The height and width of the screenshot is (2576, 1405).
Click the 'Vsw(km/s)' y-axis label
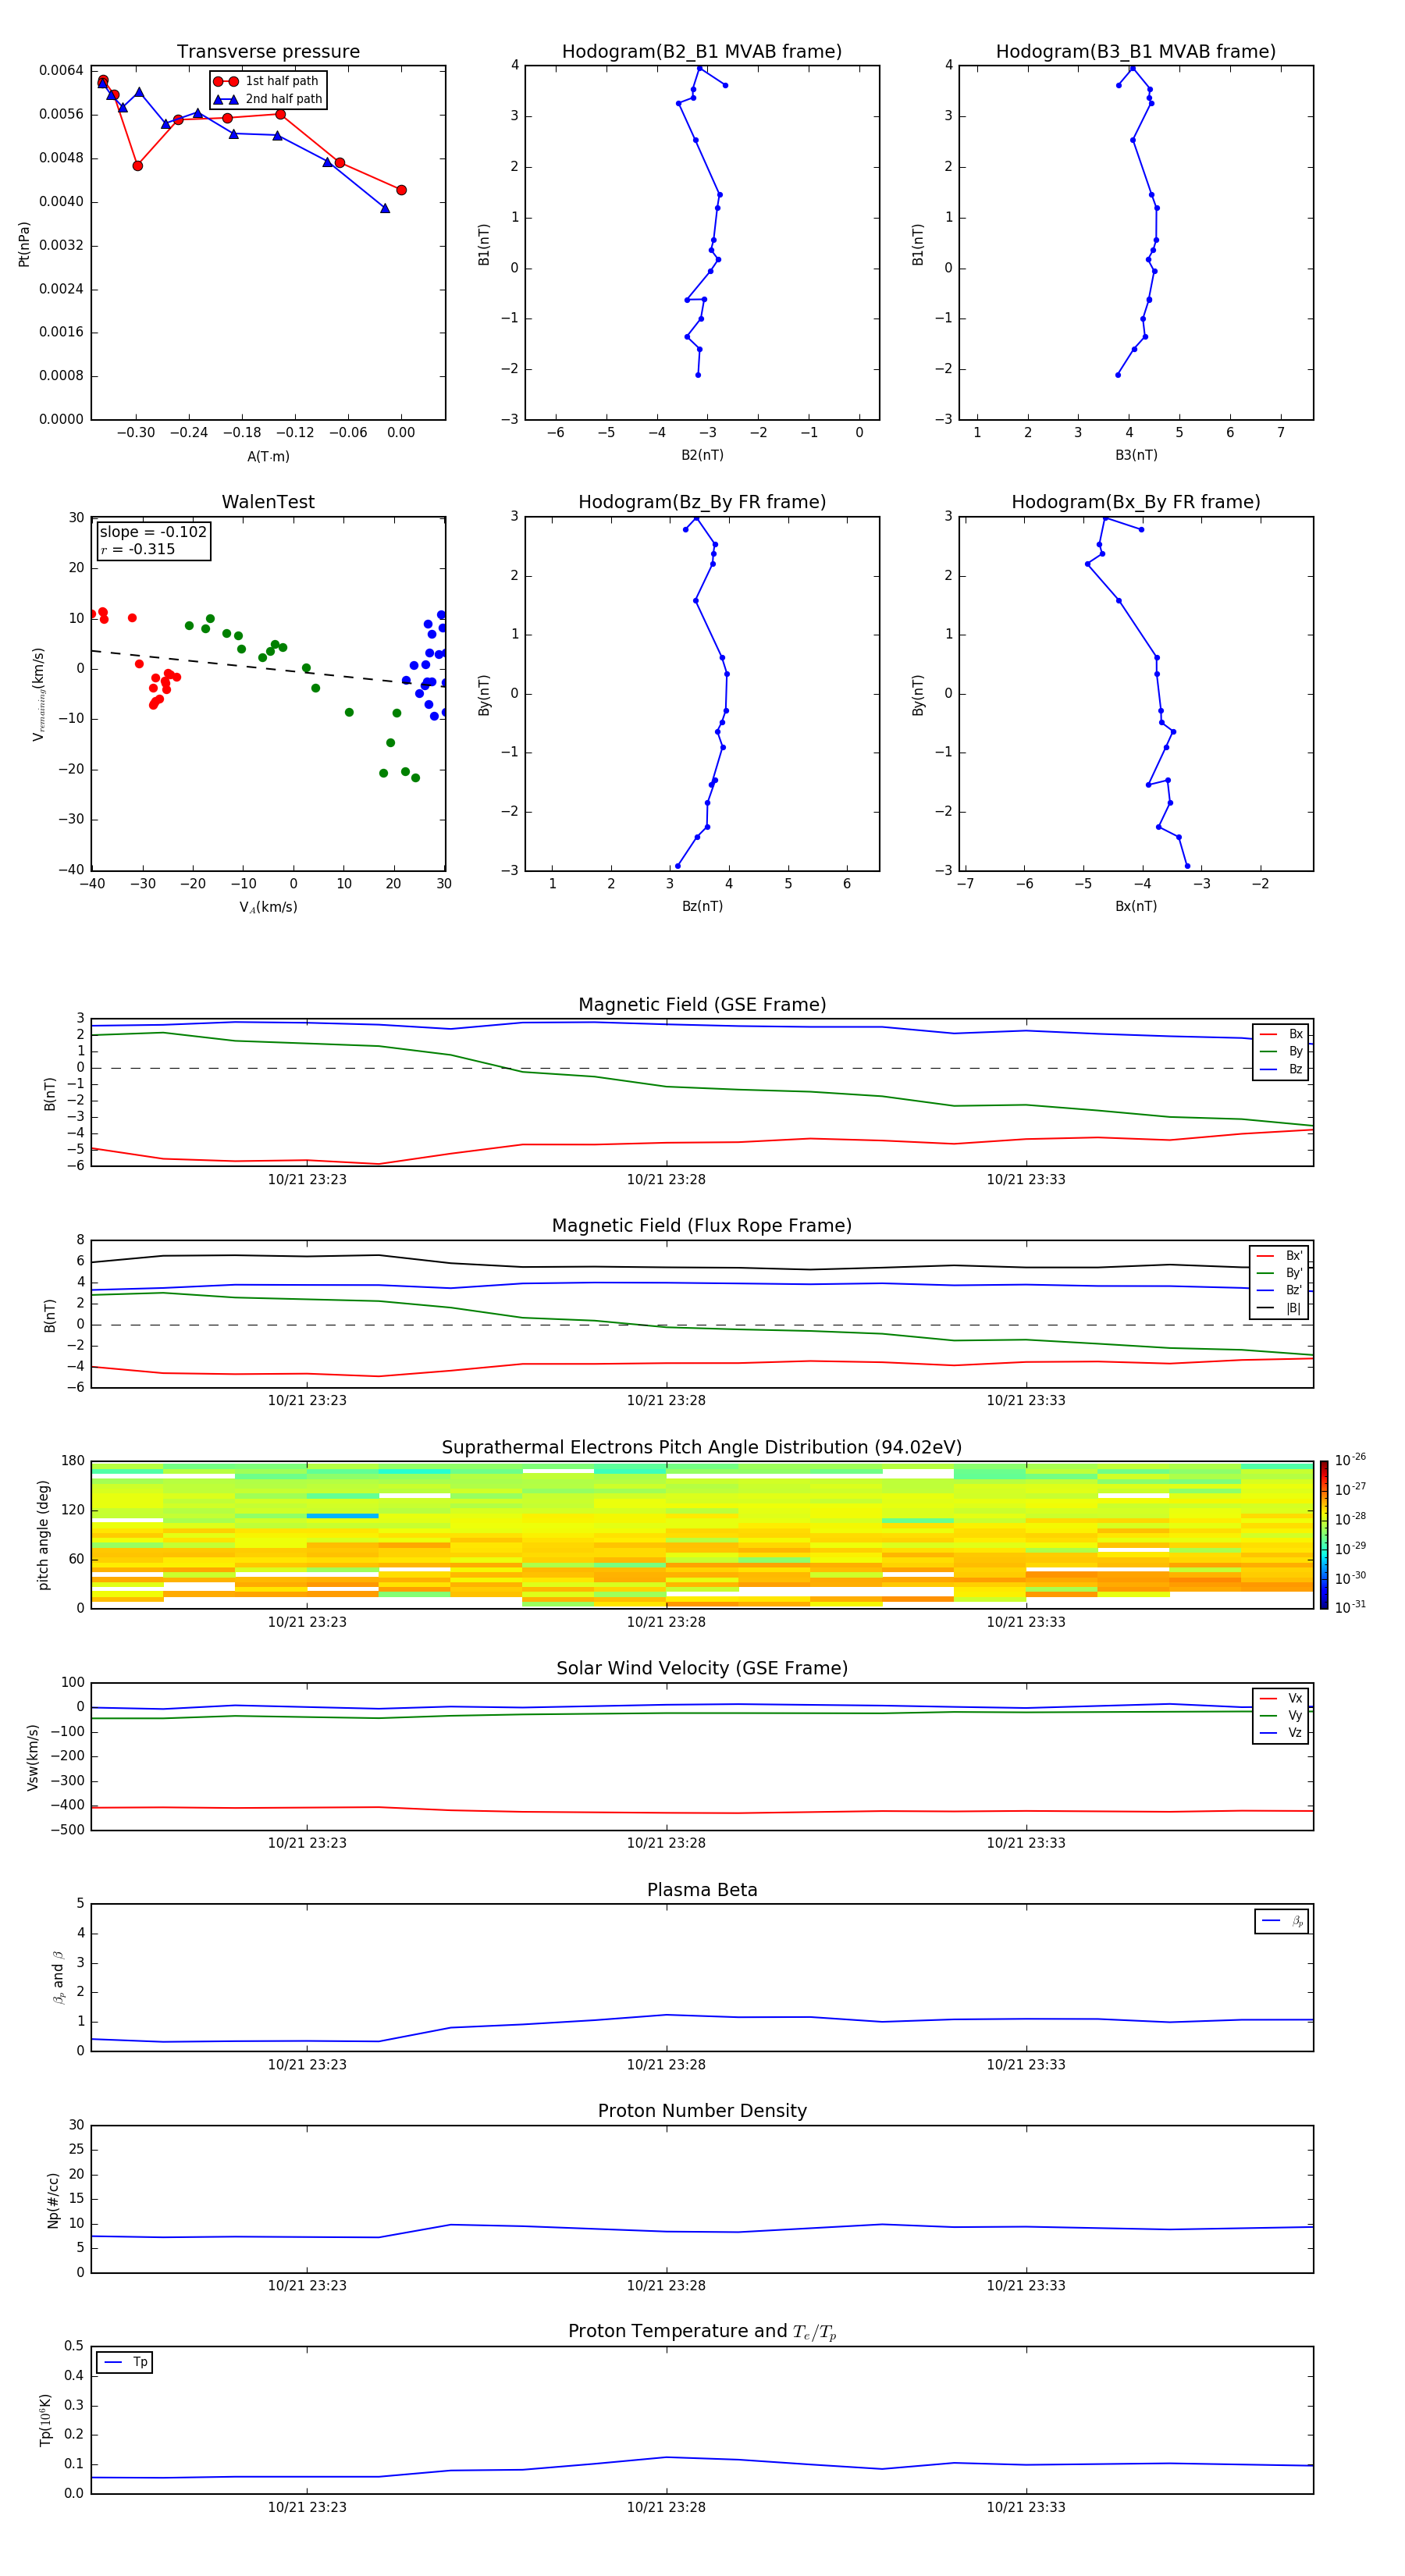pos(33,1757)
